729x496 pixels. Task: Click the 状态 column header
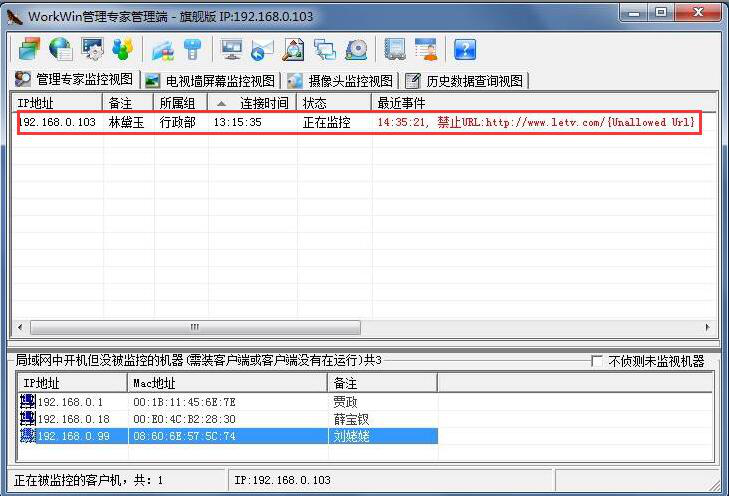(x=334, y=103)
